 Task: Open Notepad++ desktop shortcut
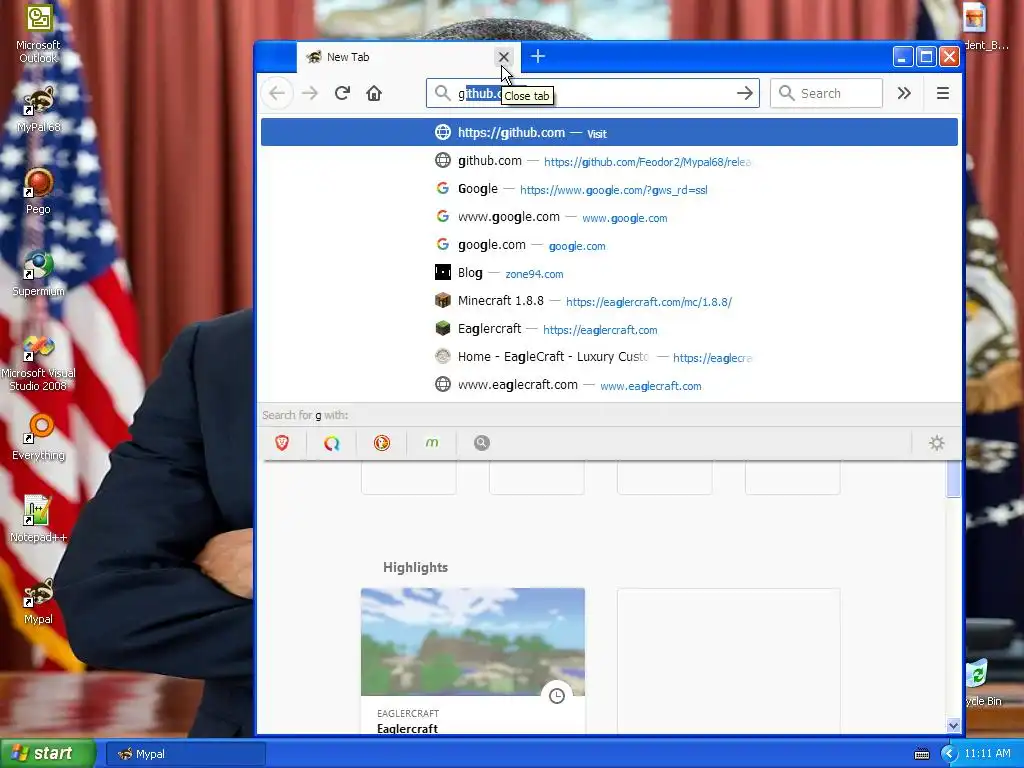pos(39,520)
